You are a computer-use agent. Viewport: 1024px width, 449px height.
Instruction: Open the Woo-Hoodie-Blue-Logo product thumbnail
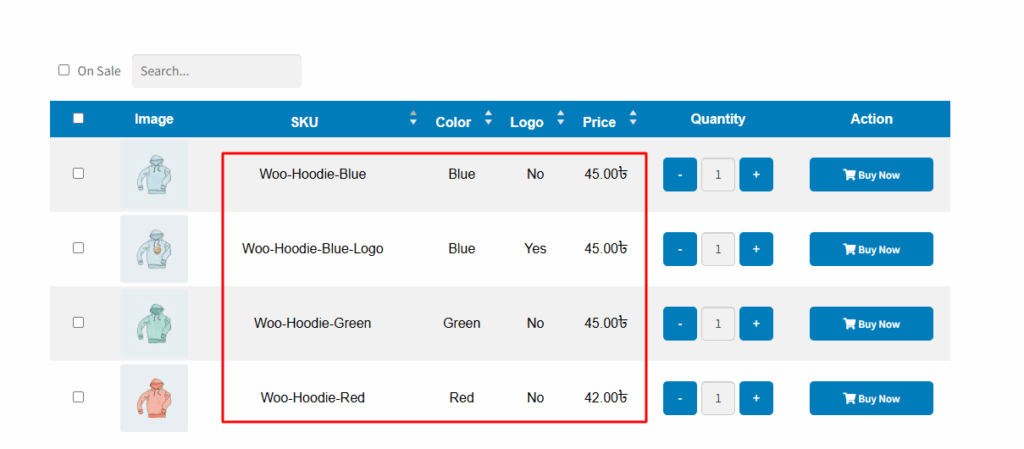(154, 249)
